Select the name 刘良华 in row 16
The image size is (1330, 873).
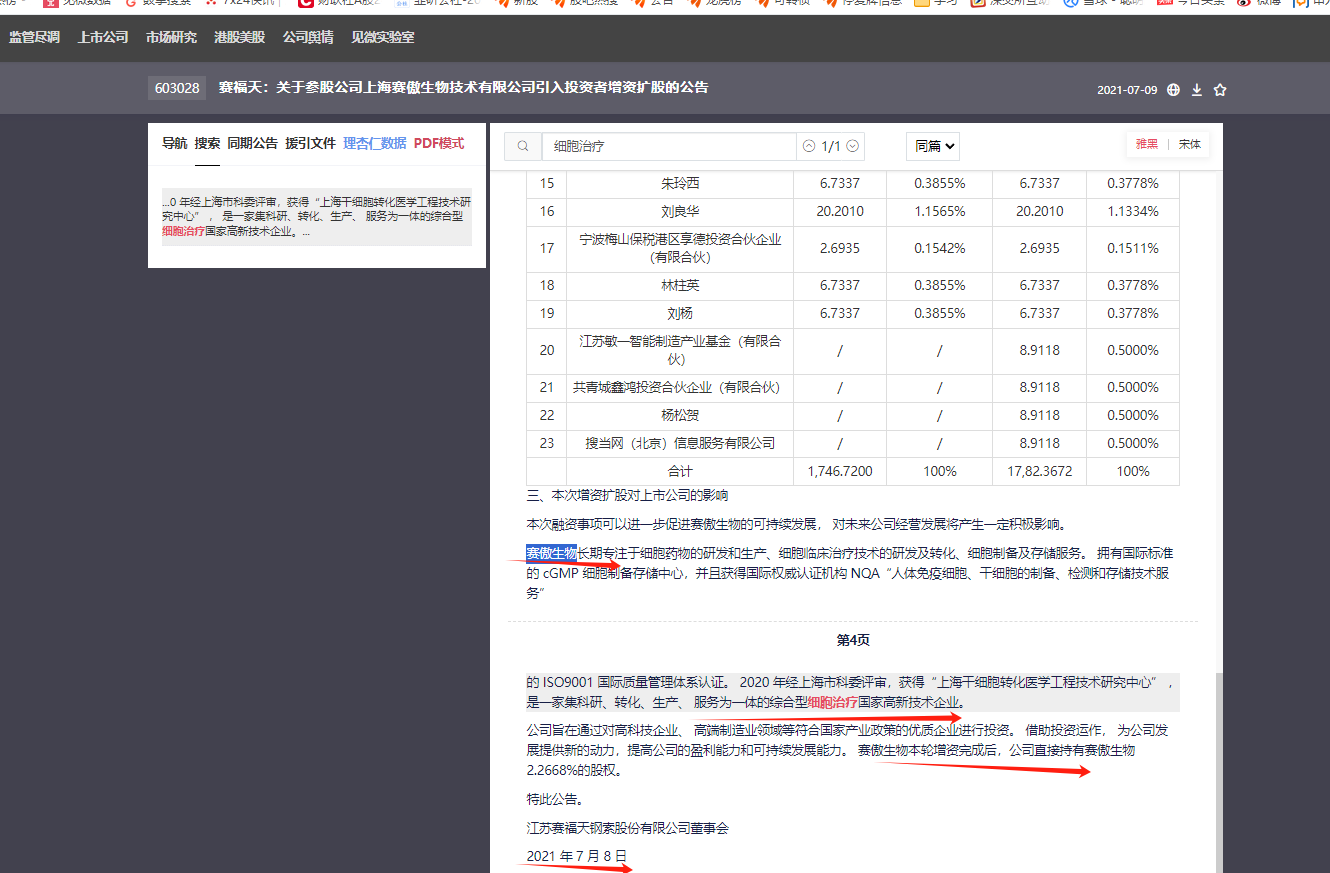pos(680,211)
